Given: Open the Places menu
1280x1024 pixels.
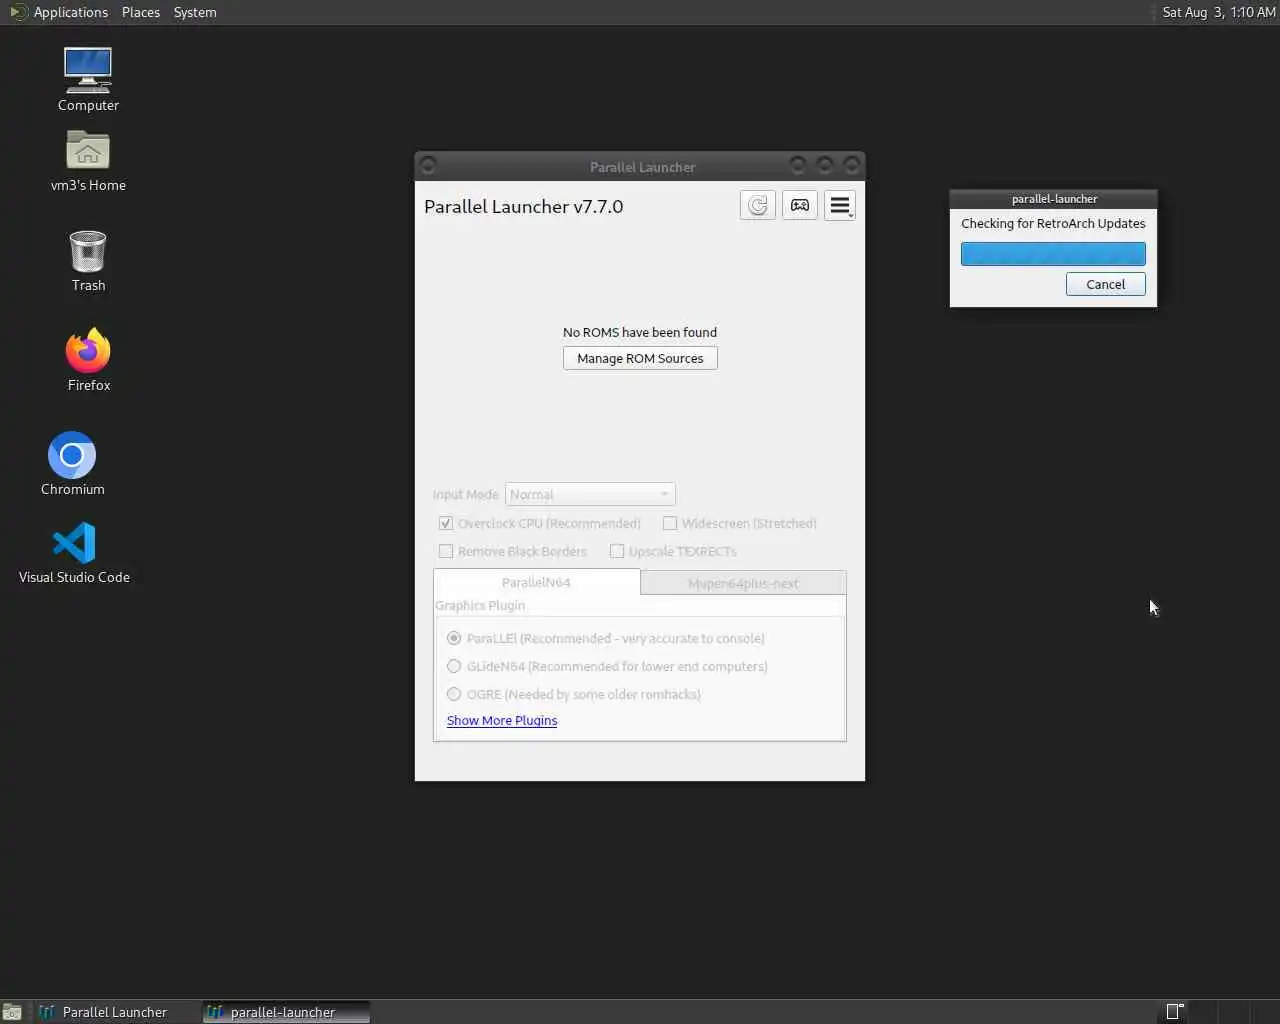Looking at the screenshot, I should [x=141, y=12].
